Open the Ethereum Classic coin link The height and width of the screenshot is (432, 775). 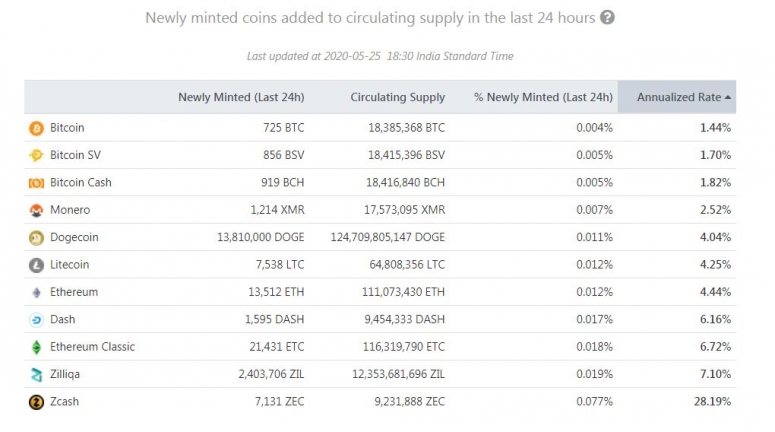pyautogui.click(x=92, y=347)
